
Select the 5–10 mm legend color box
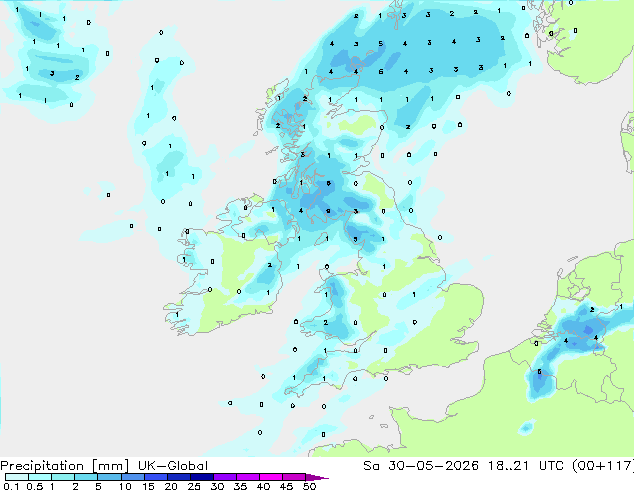point(110,477)
